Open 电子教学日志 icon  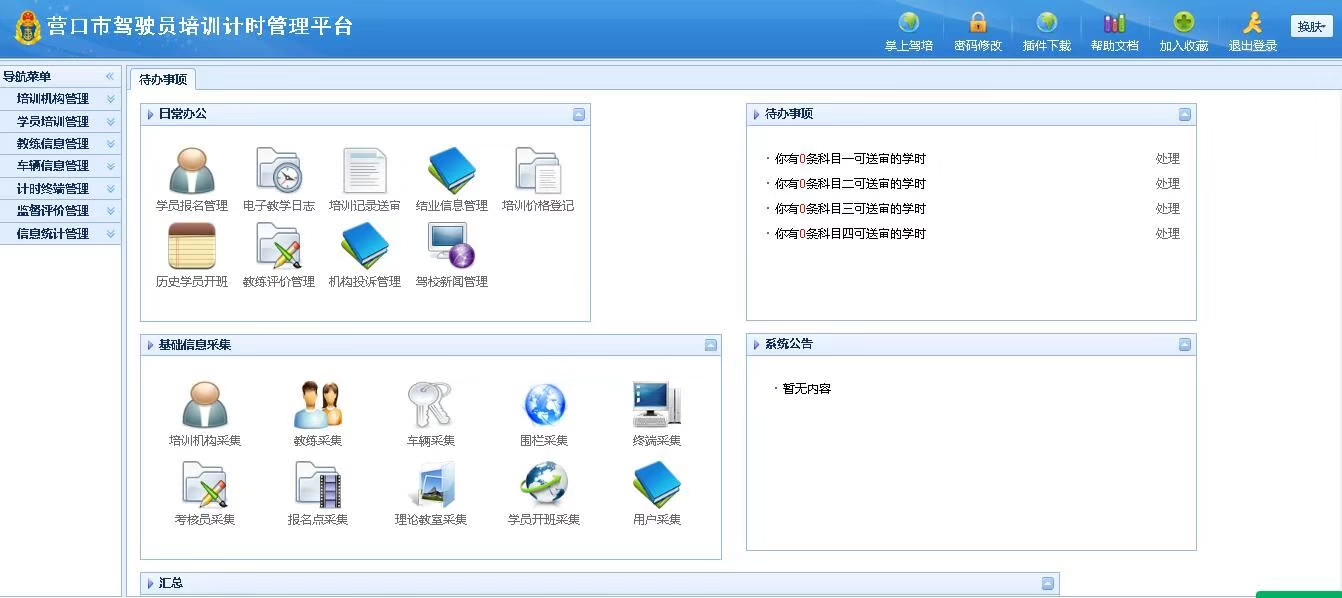pos(279,171)
